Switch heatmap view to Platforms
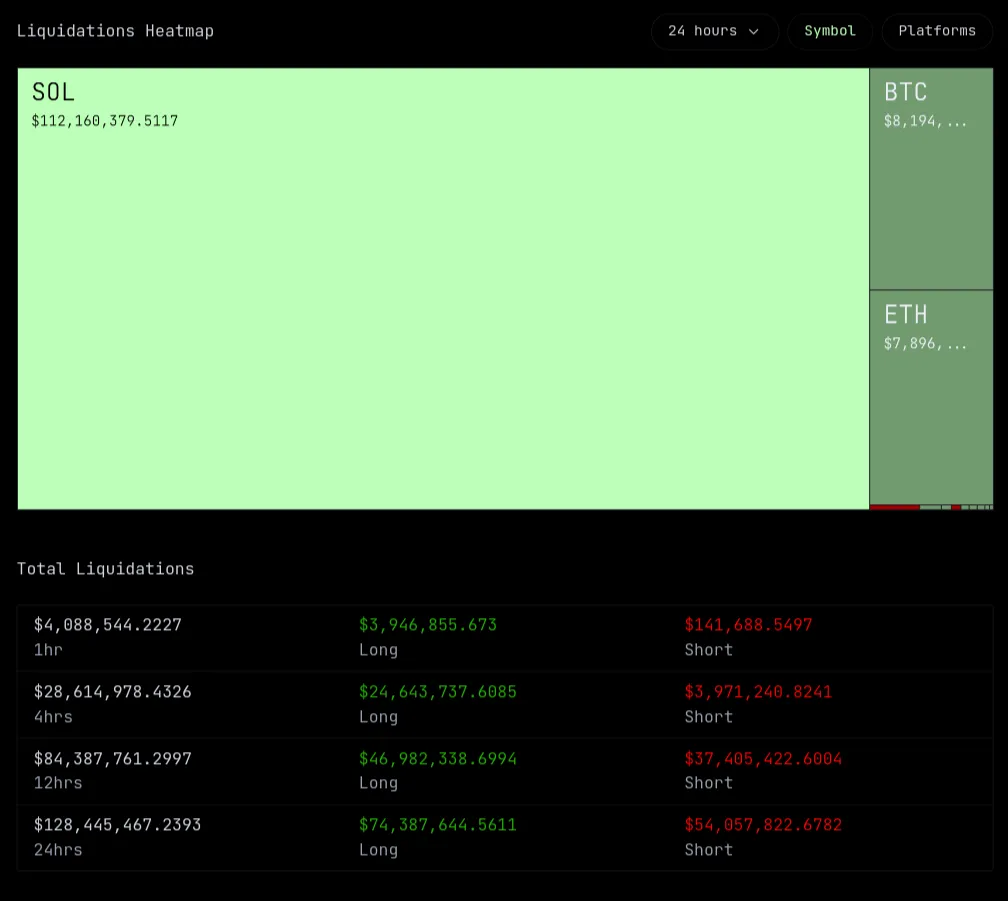Screen dimensions: 1008x901 pos(937,31)
